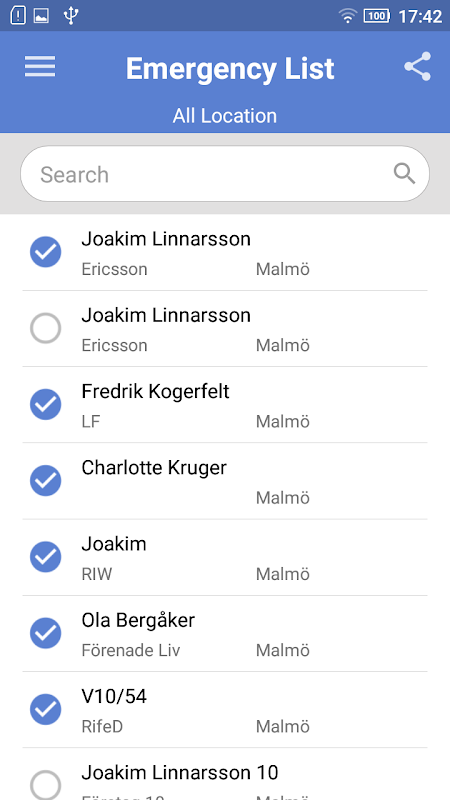
Task: Tap the SIM alert status icon
Action: pyautogui.click(x=18, y=16)
